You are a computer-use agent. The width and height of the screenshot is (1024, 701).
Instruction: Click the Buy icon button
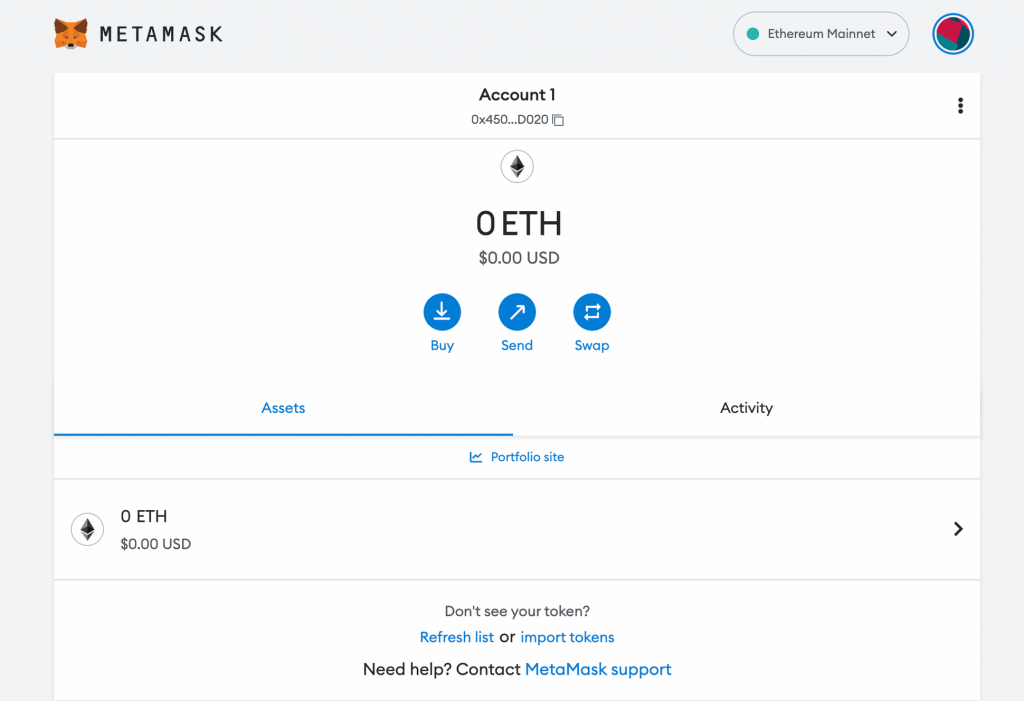(x=442, y=312)
